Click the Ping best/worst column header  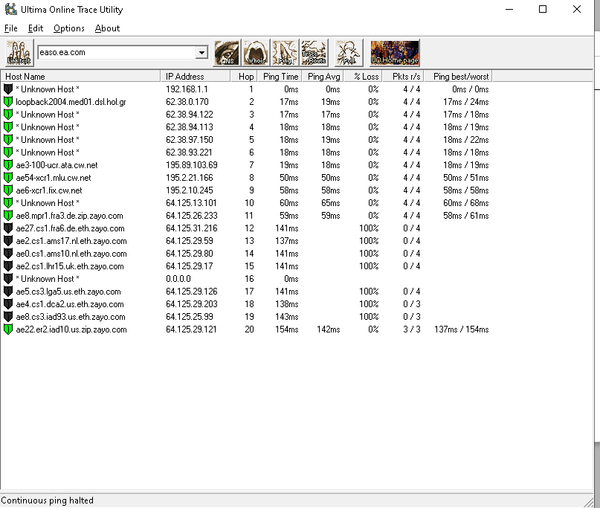(458, 77)
